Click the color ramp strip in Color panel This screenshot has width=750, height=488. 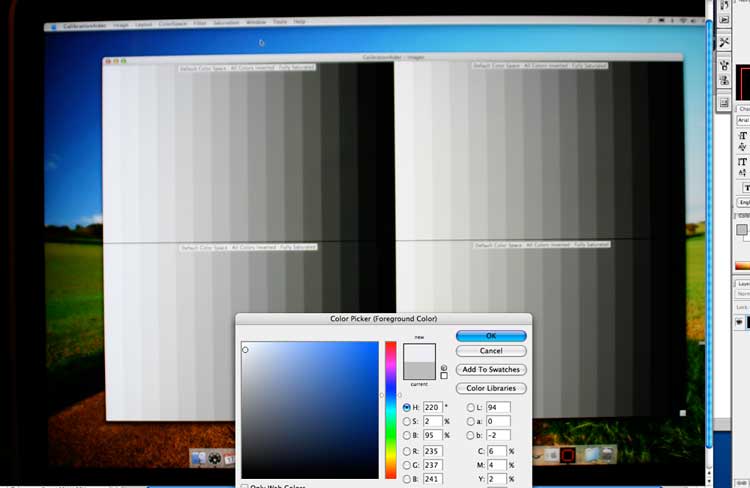coord(743,266)
